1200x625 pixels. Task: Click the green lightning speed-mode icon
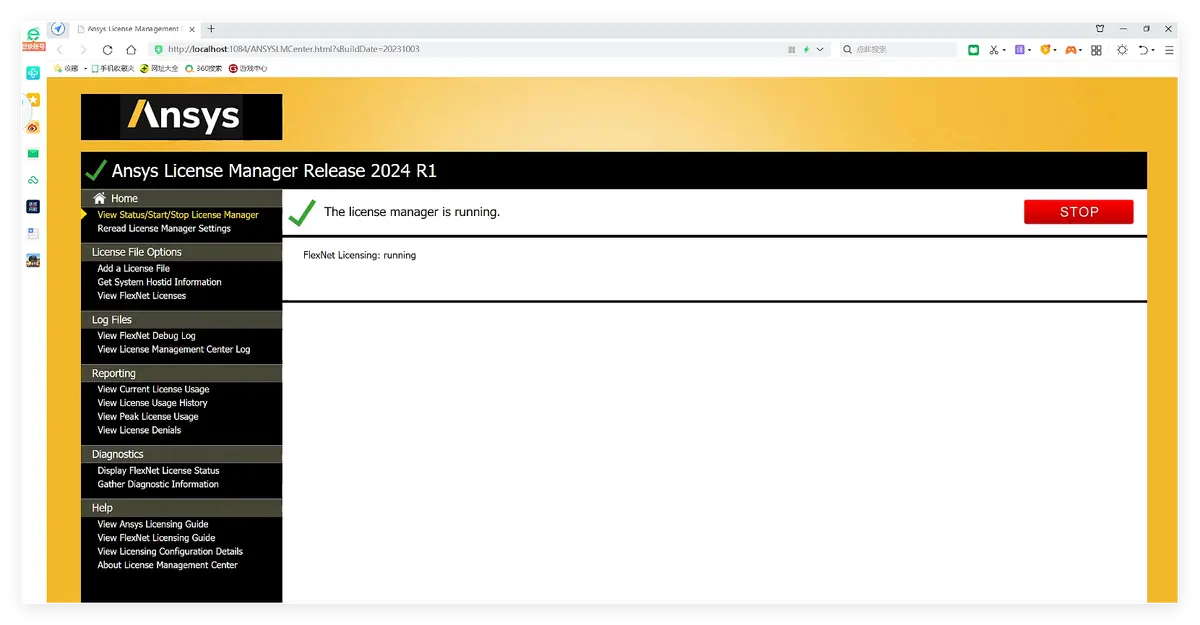point(806,49)
